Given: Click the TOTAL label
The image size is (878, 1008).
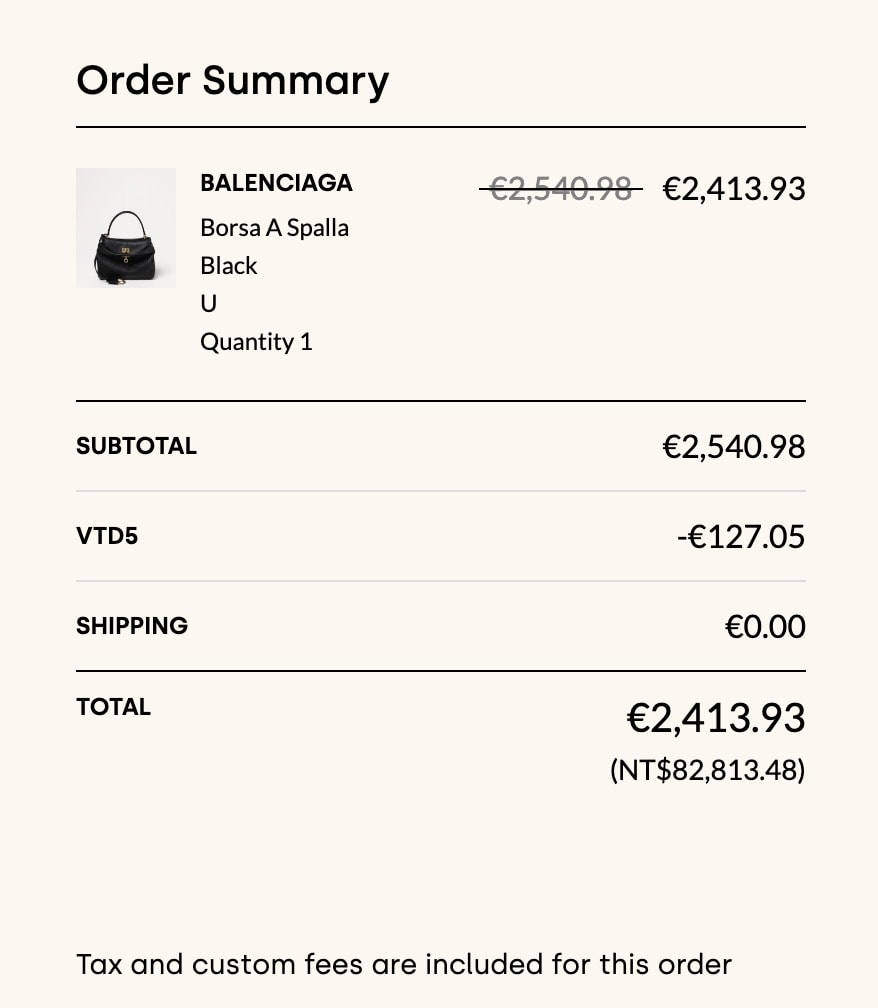Looking at the screenshot, I should (113, 706).
